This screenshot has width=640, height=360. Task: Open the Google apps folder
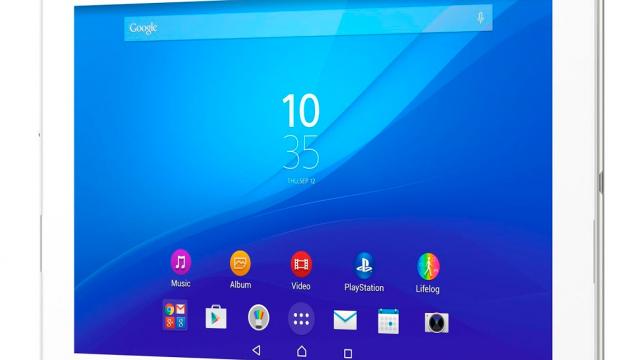(175, 315)
